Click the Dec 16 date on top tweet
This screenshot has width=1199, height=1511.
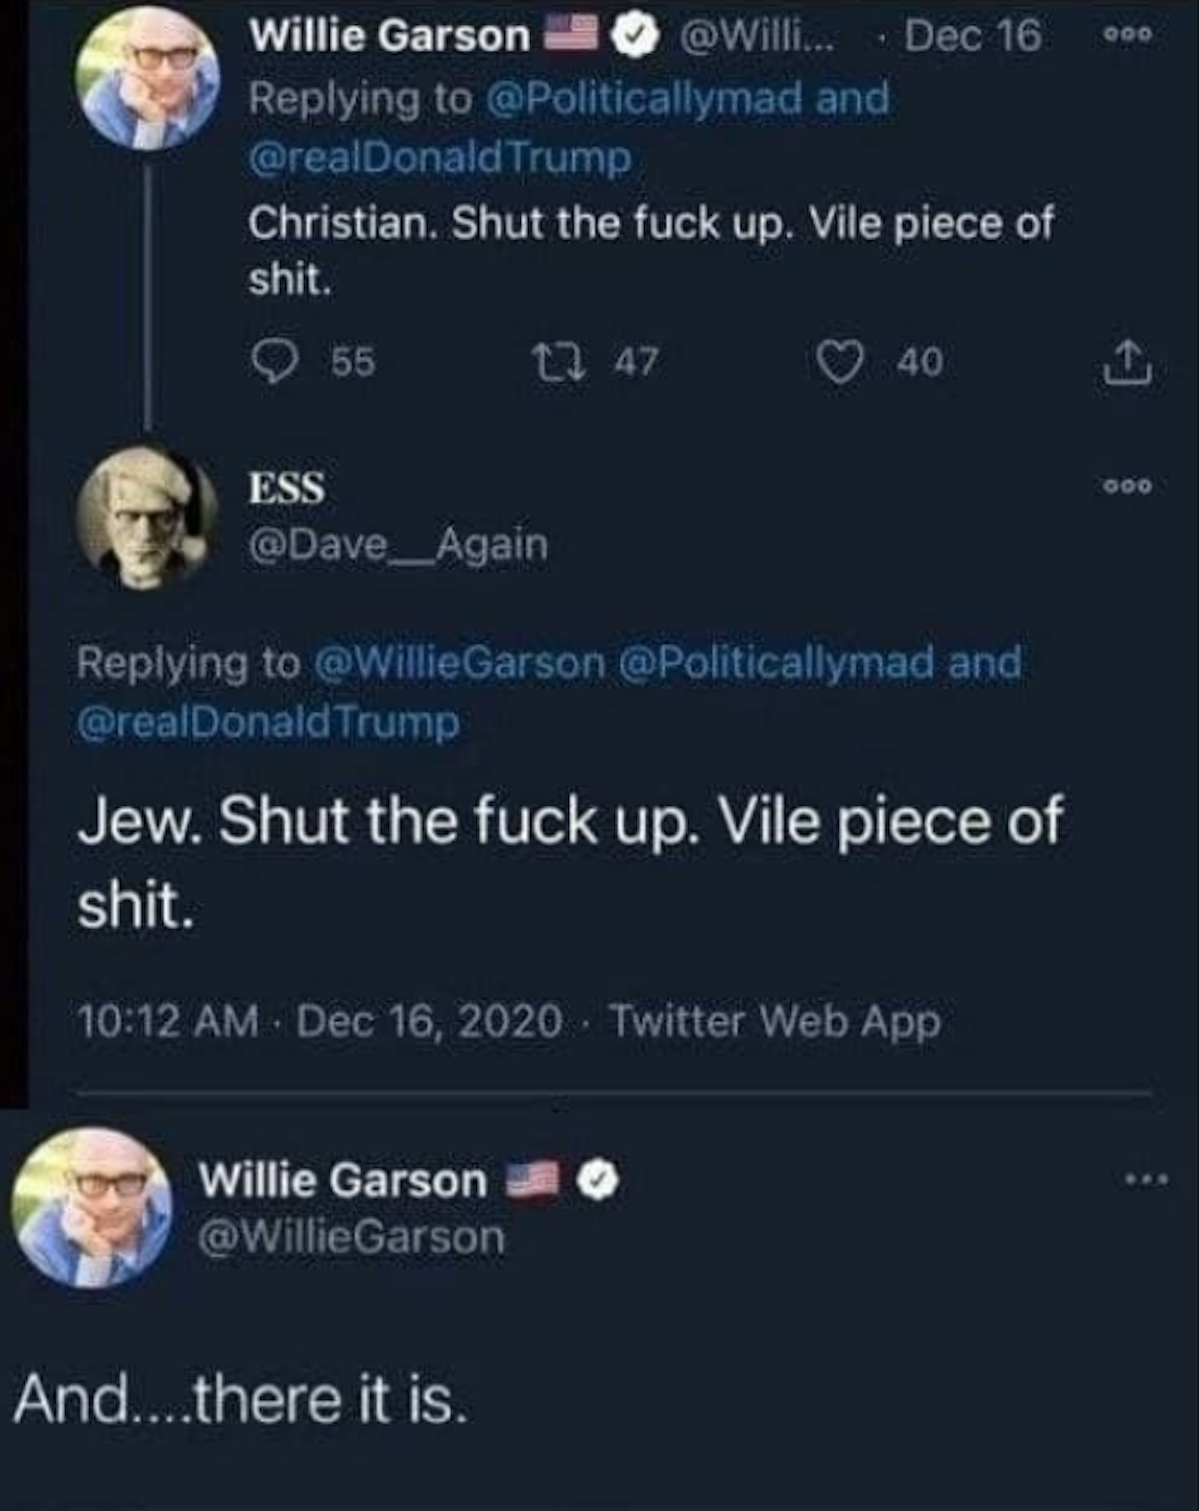pos(972,36)
